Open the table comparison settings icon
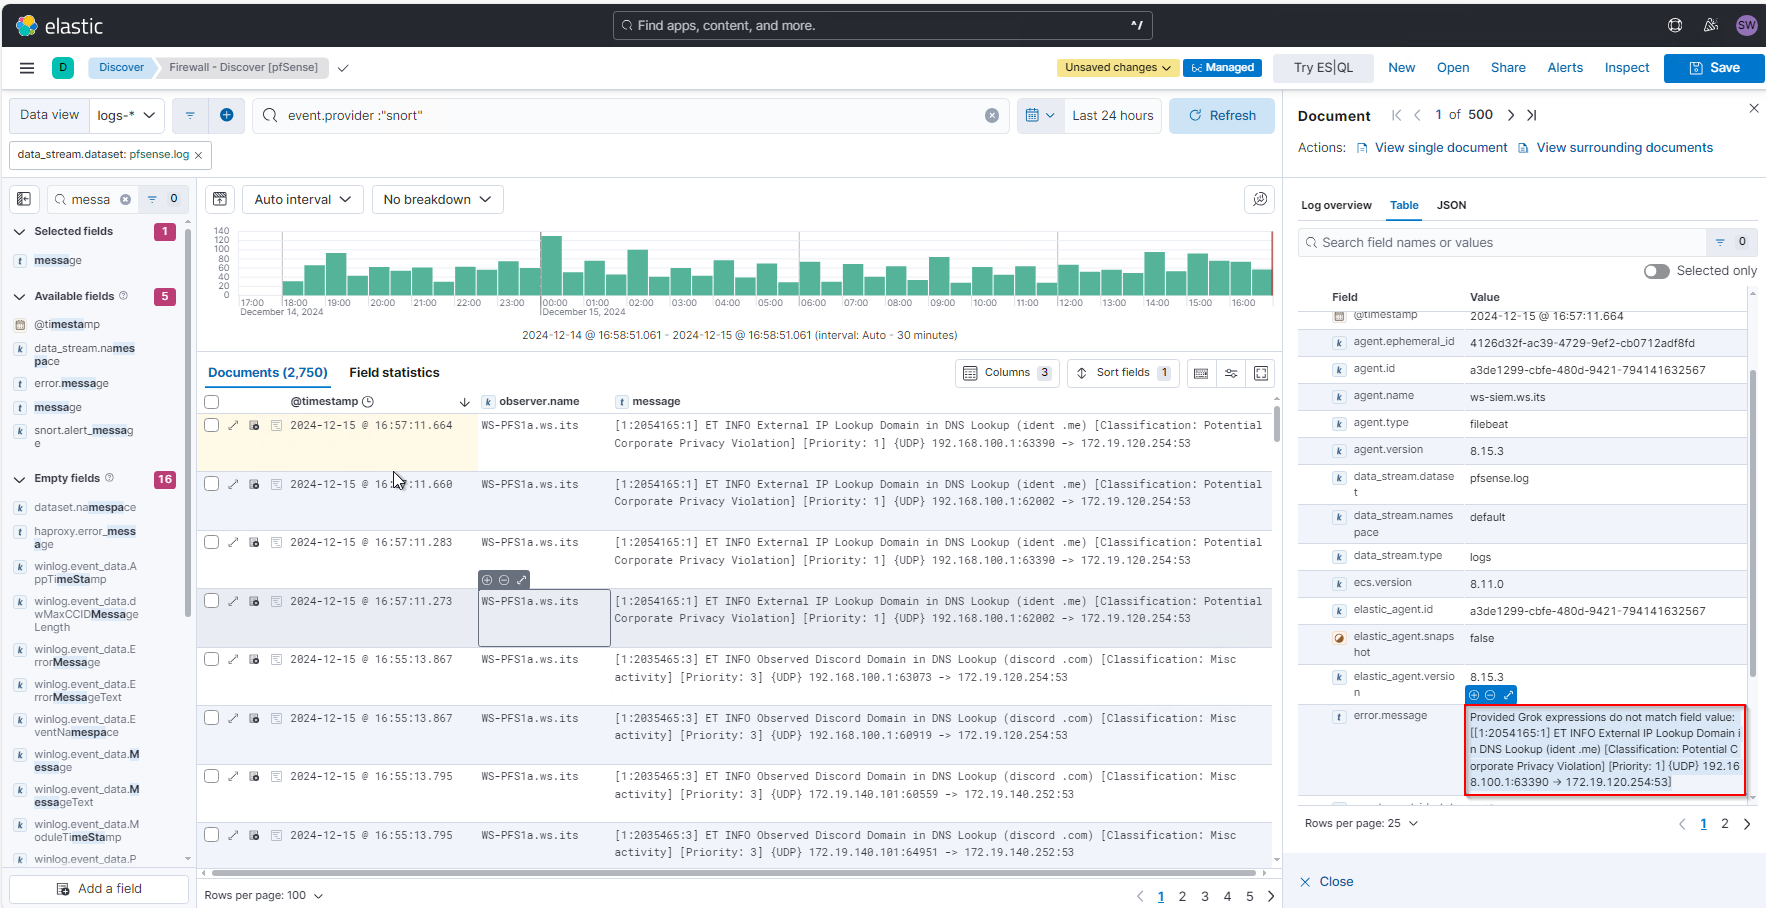The width and height of the screenshot is (1766, 908). (1231, 373)
